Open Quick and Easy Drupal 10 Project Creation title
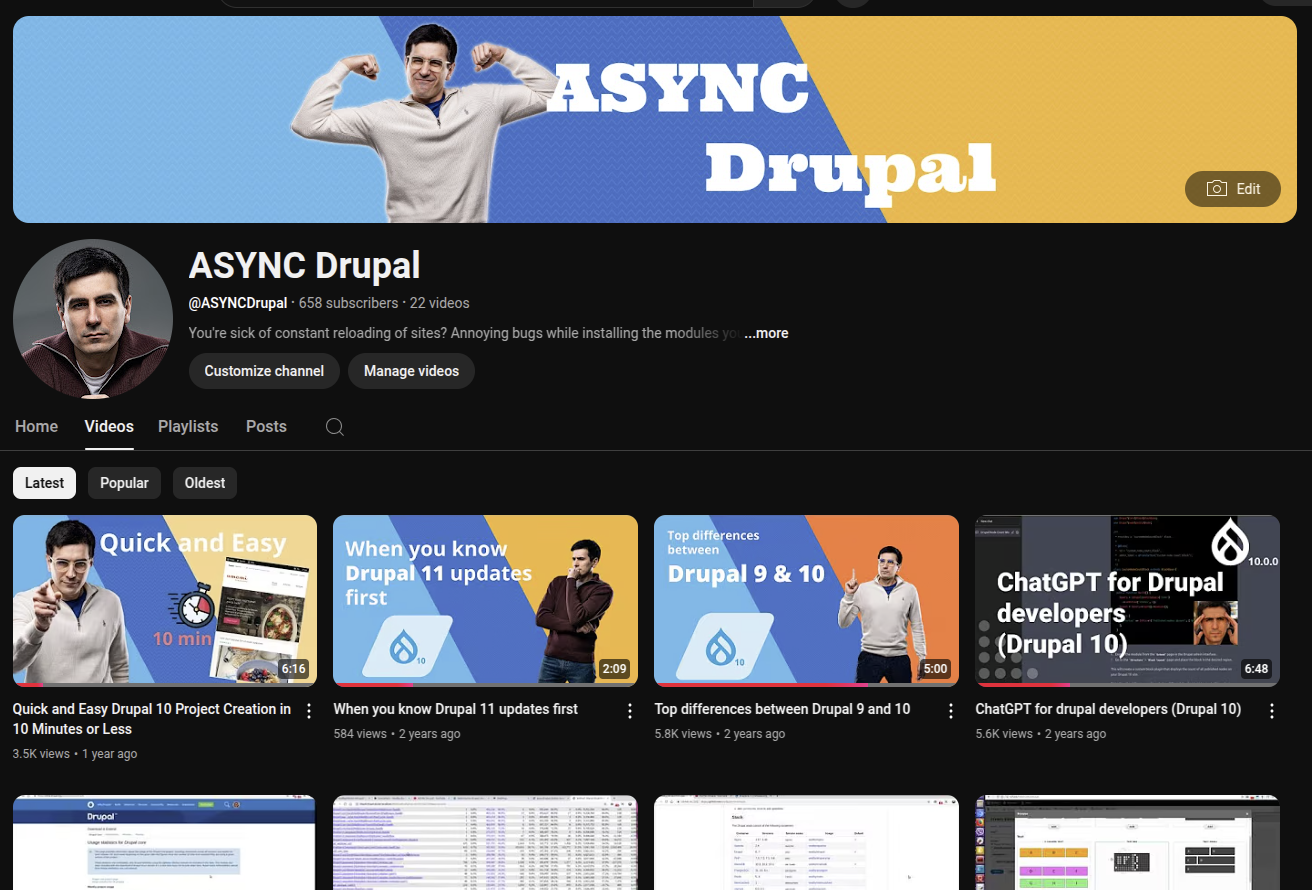 coord(152,718)
